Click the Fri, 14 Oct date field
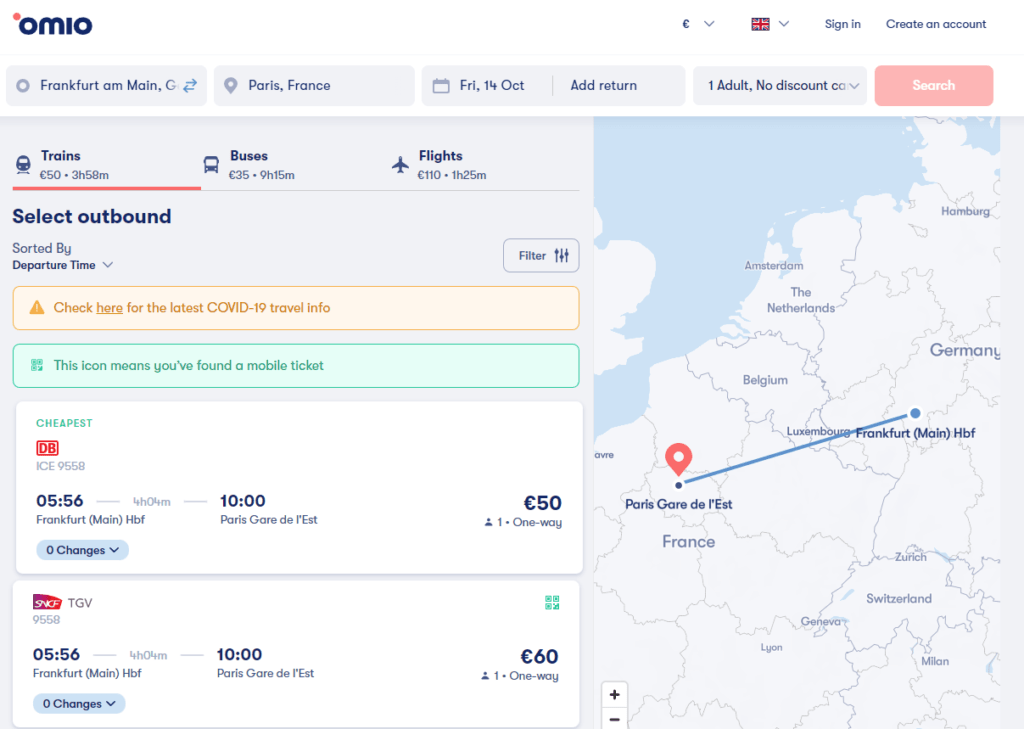This screenshot has width=1024, height=729. pyautogui.click(x=492, y=86)
